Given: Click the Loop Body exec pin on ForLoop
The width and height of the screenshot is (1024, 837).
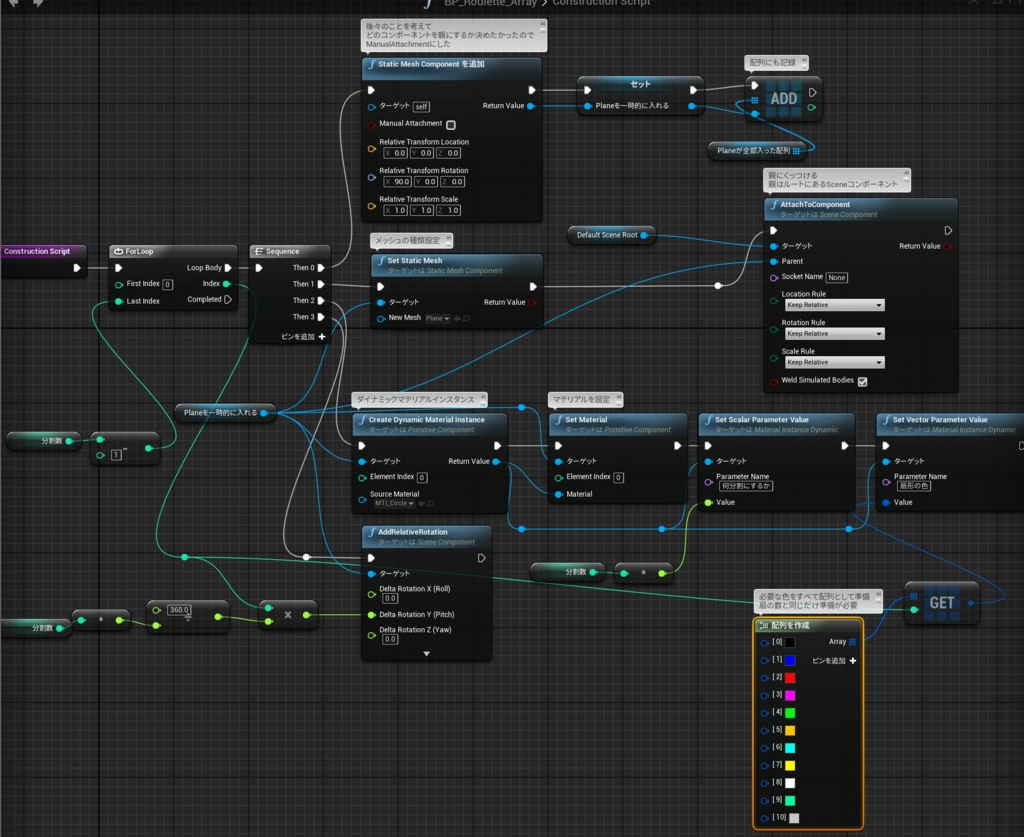Looking at the screenshot, I should point(228,268).
